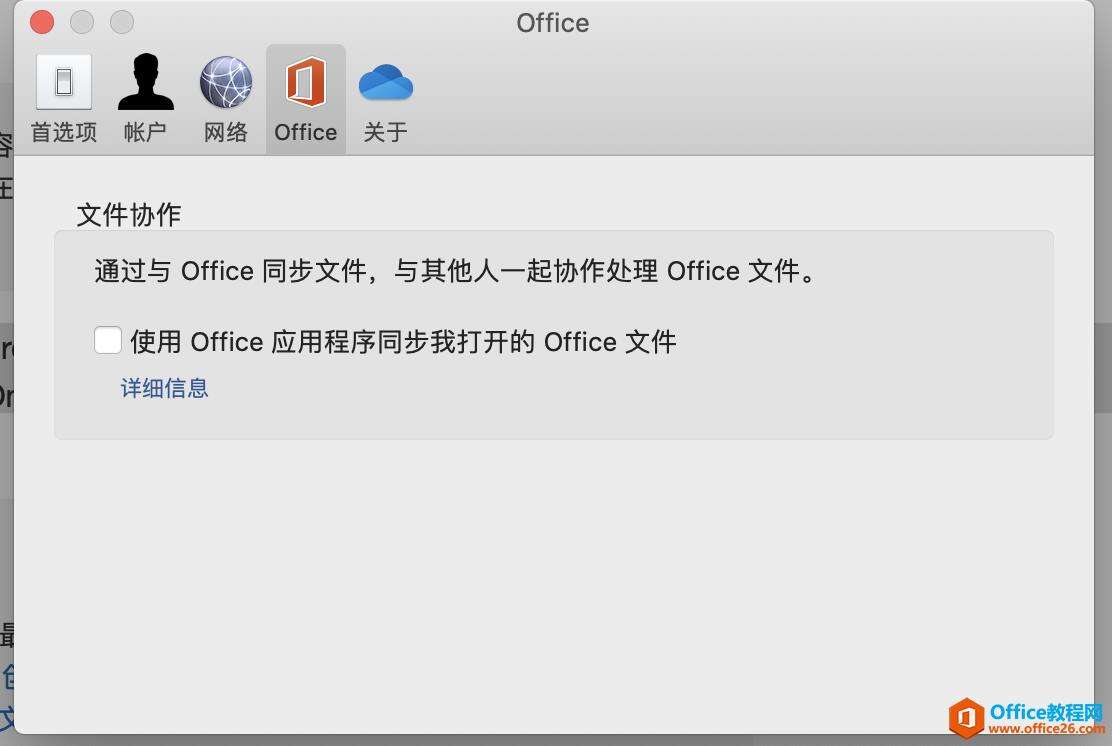Click the grey minimize window button

tap(82, 22)
